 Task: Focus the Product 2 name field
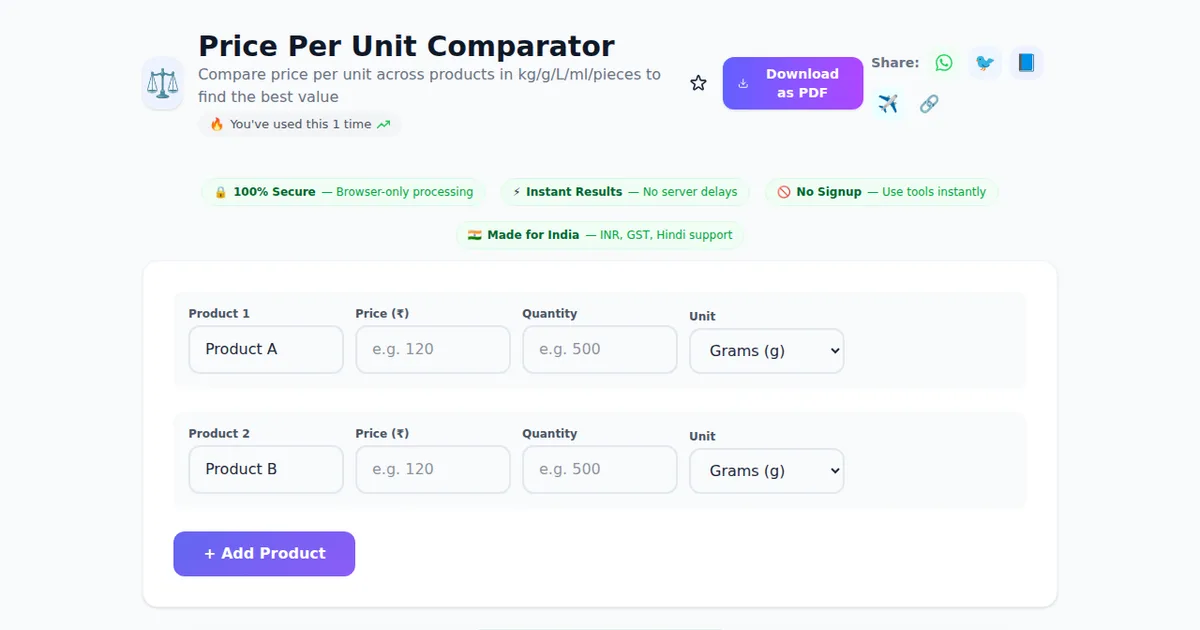click(x=266, y=469)
